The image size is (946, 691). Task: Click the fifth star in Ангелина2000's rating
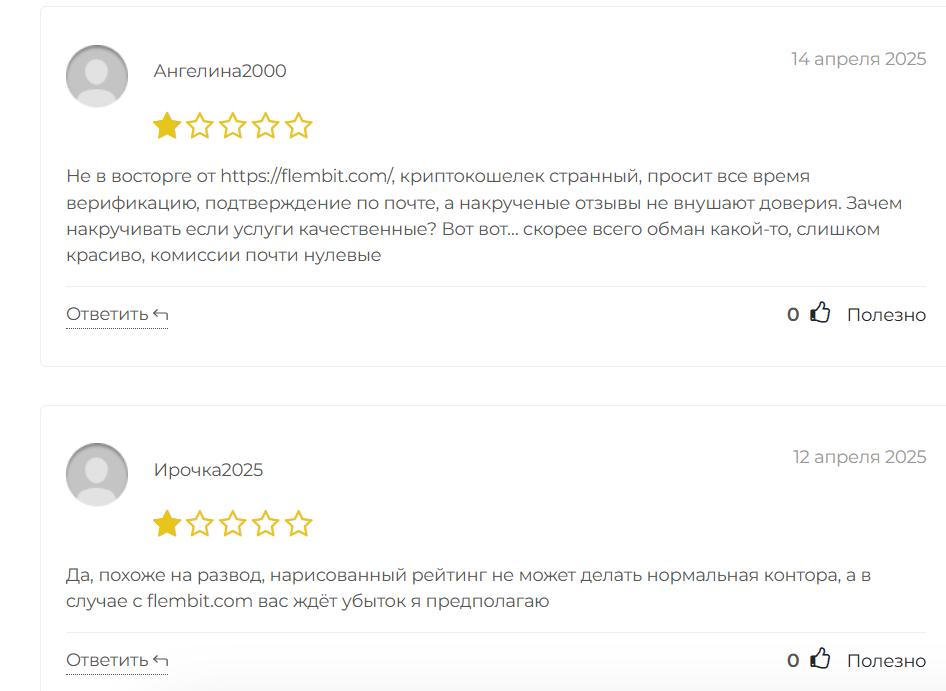click(299, 126)
